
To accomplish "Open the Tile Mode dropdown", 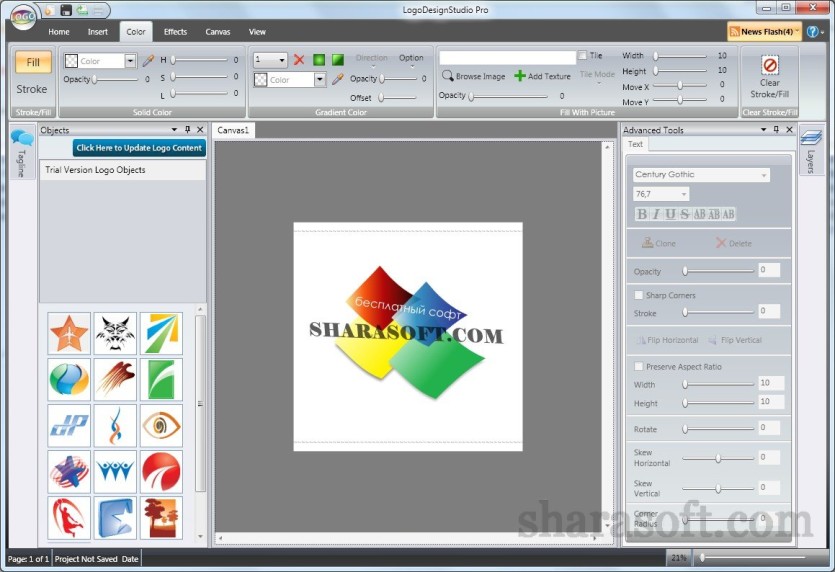I will (x=597, y=77).
